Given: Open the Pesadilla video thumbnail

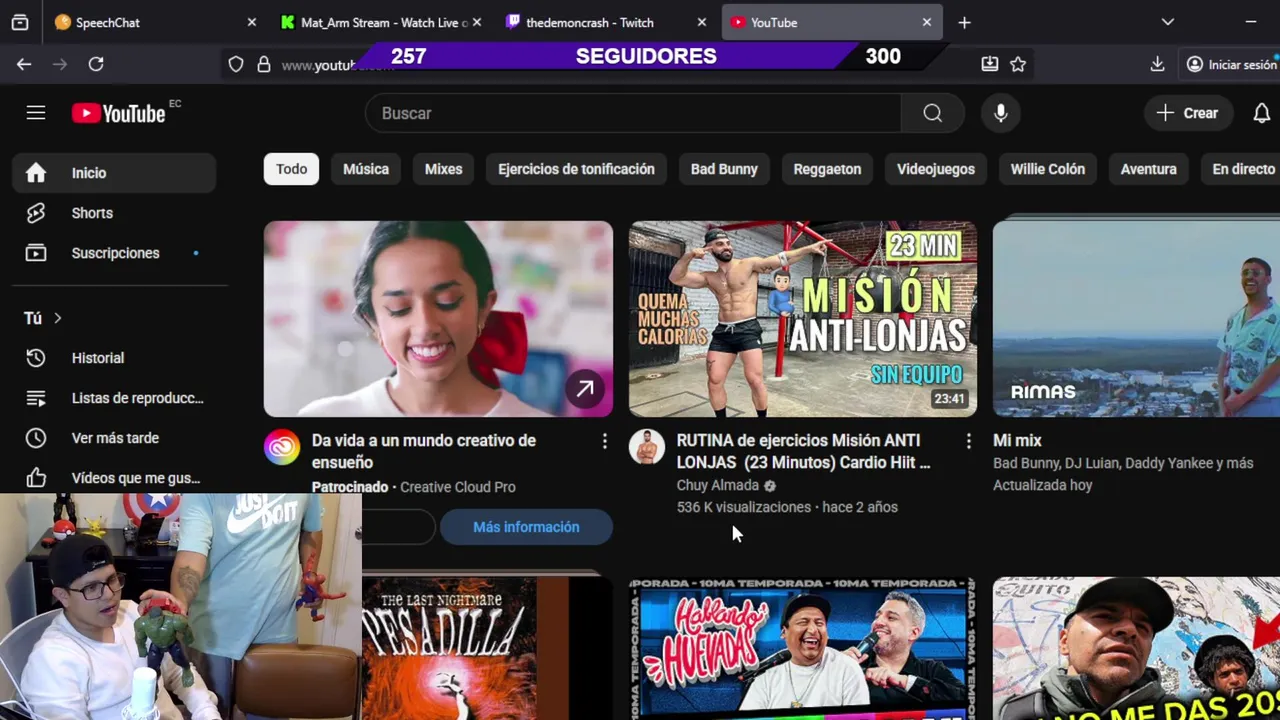Looking at the screenshot, I should point(488,648).
